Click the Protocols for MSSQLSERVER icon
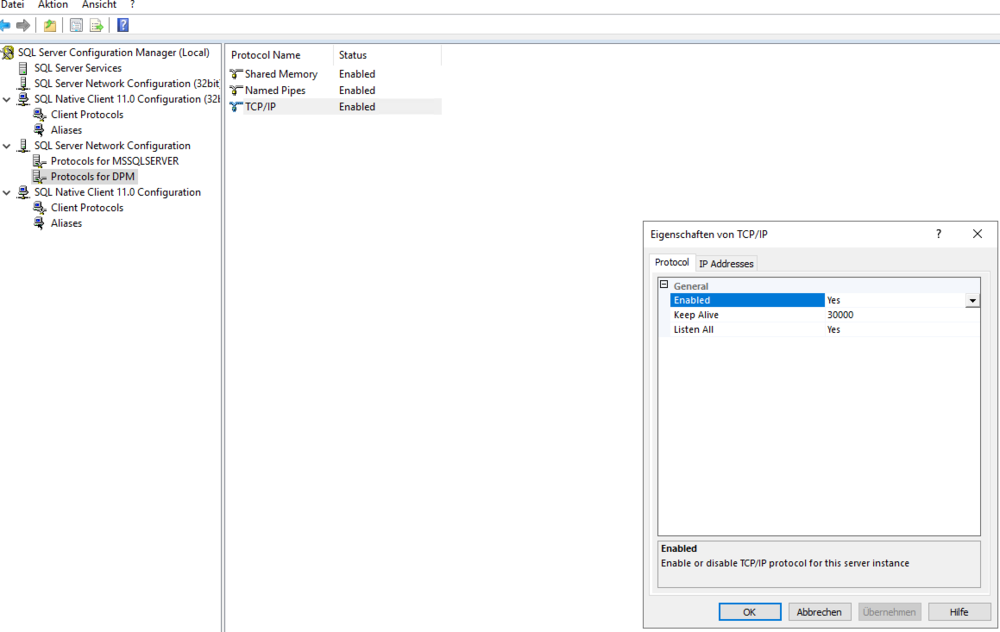The image size is (1000, 632). click(40, 161)
